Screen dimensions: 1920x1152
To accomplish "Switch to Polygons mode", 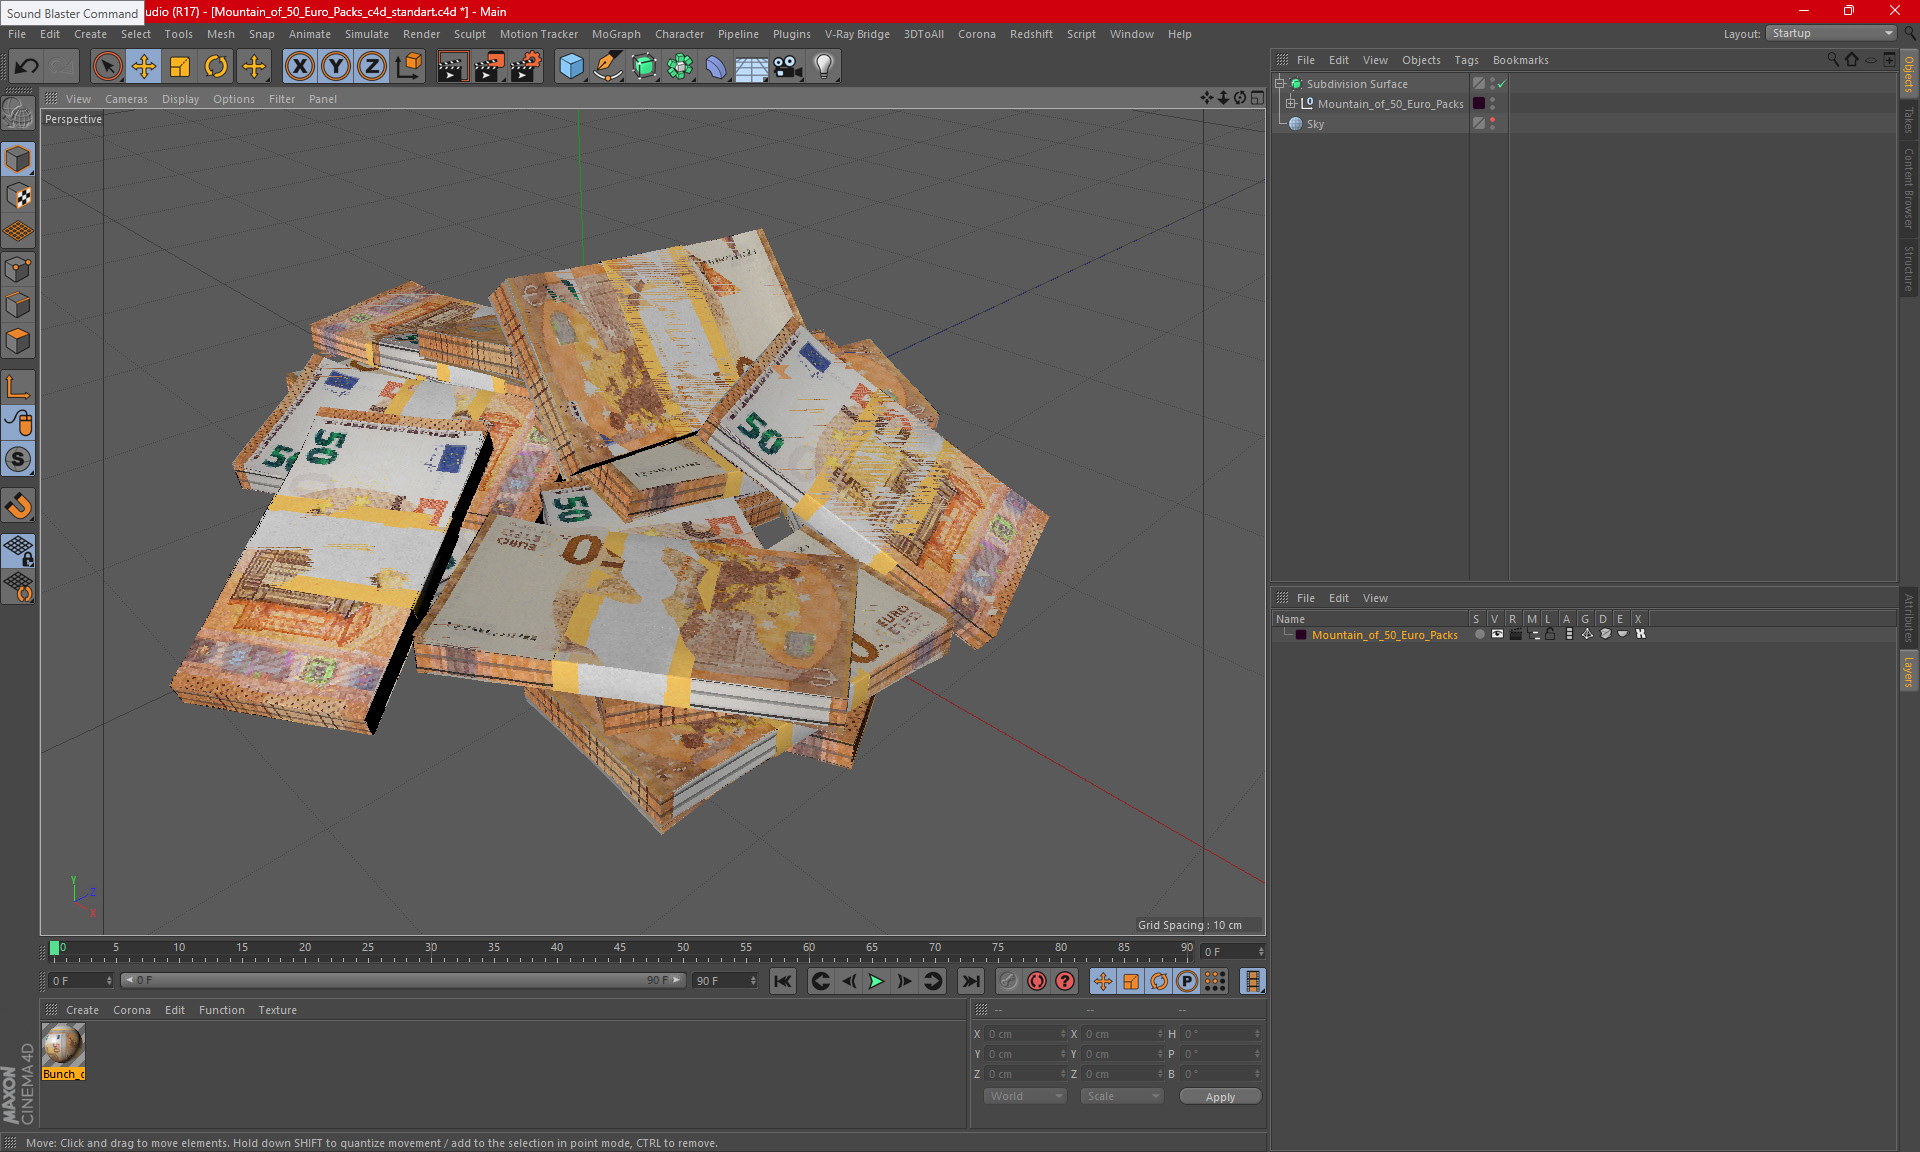I will point(19,341).
